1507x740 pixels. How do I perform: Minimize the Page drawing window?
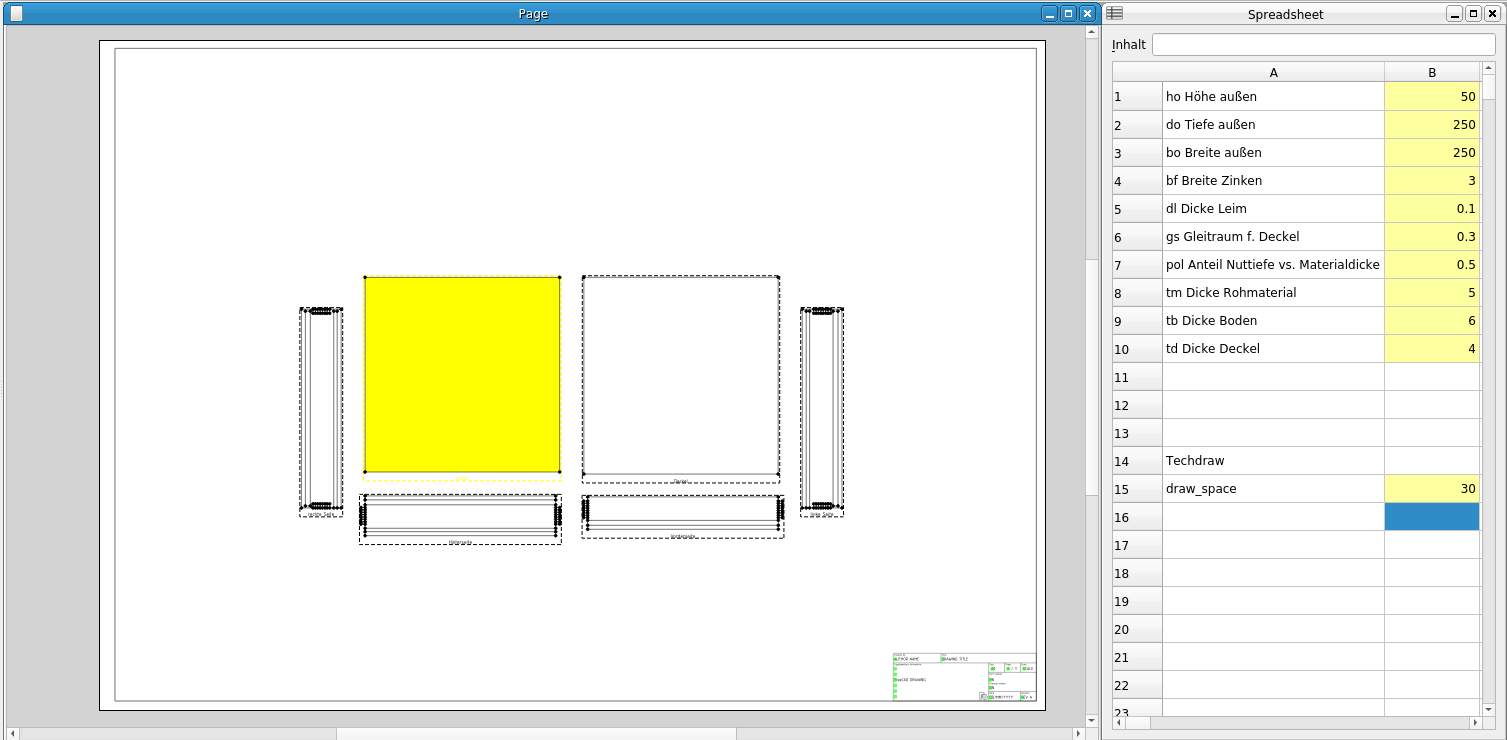tap(1049, 13)
